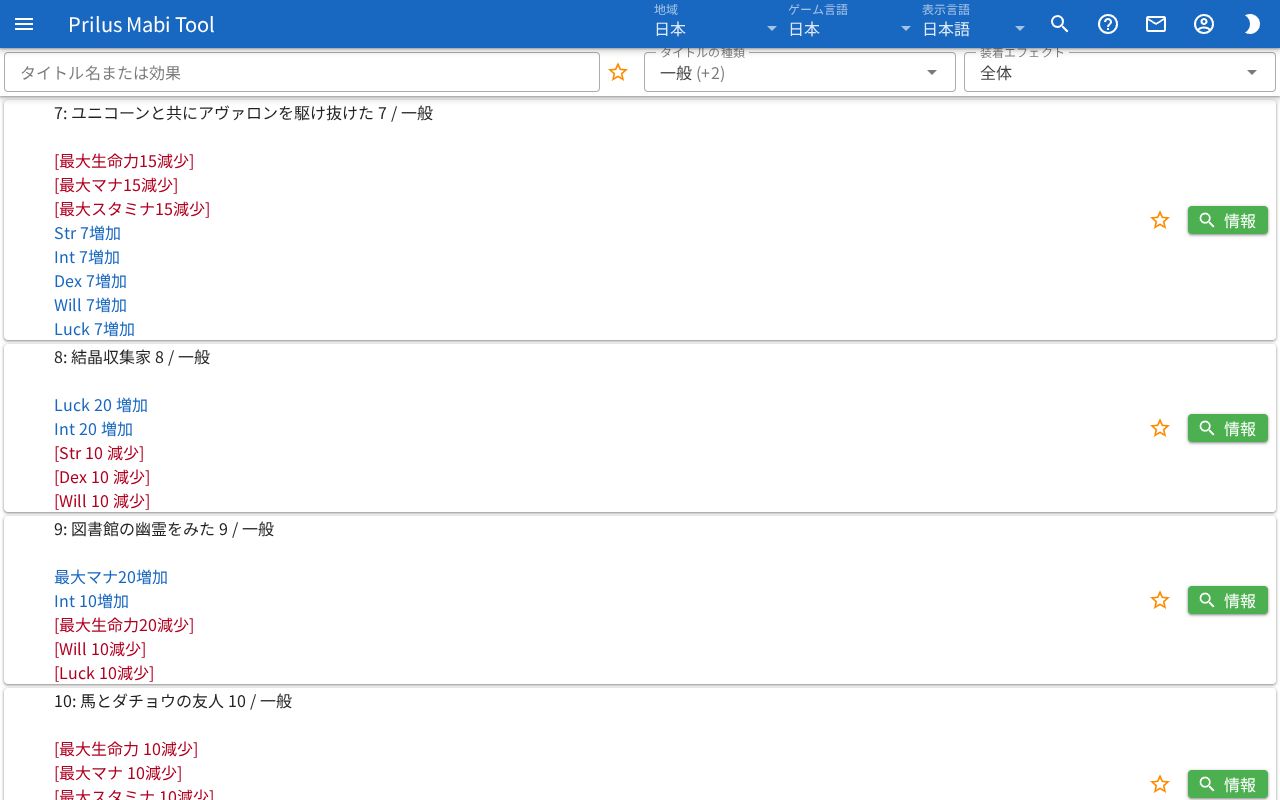Image resolution: width=1280 pixels, height=800 pixels.
Task: Select the 10: 馬とダチョウの友人 heading
Action: coord(173,701)
